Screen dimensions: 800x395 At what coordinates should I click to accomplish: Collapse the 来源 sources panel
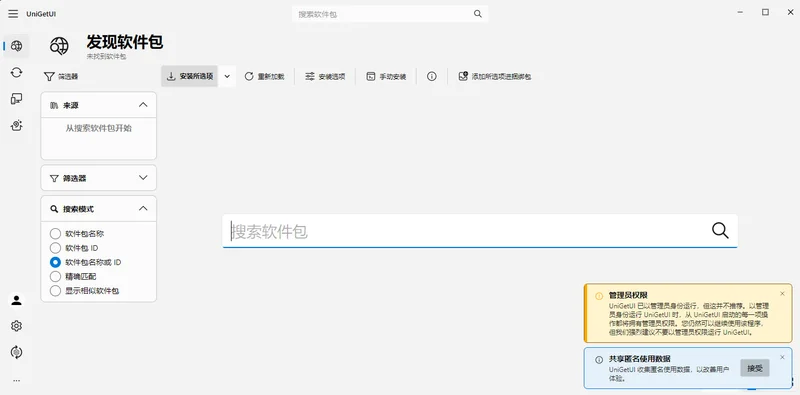pos(143,105)
